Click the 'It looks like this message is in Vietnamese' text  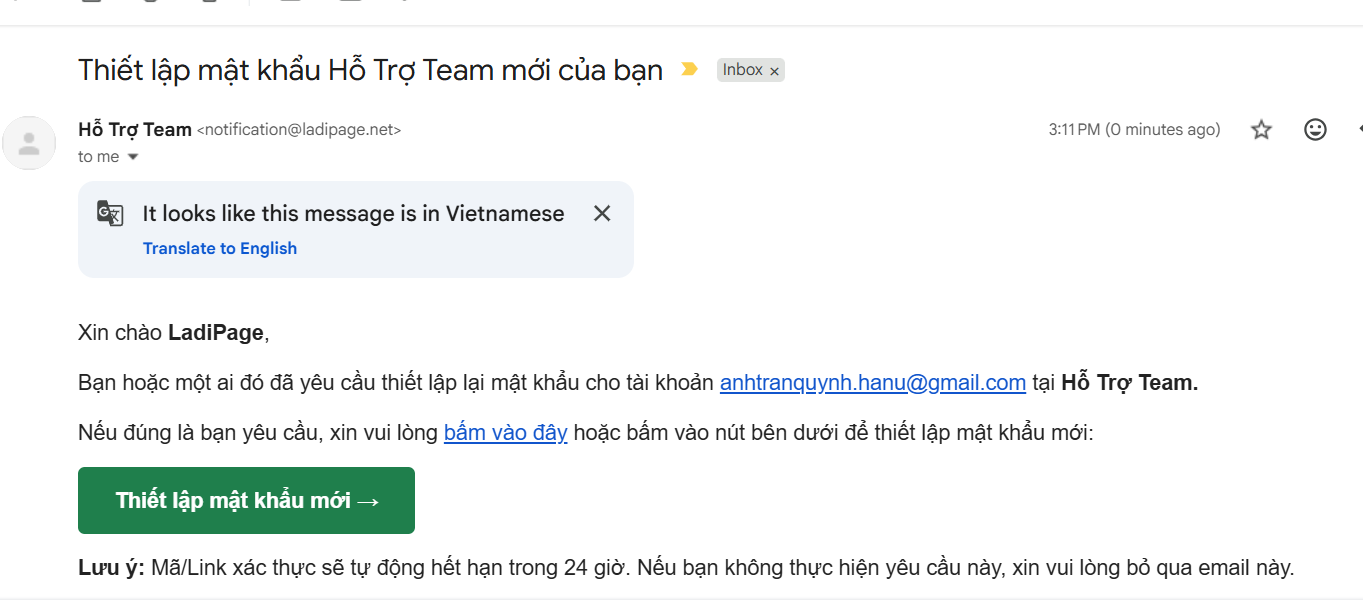coord(354,213)
